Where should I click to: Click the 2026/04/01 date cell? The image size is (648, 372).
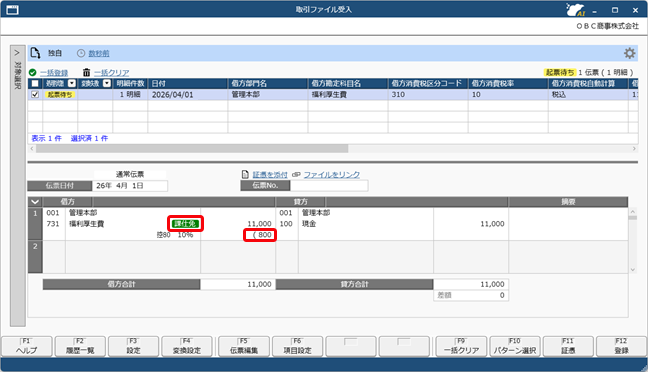pos(188,95)
